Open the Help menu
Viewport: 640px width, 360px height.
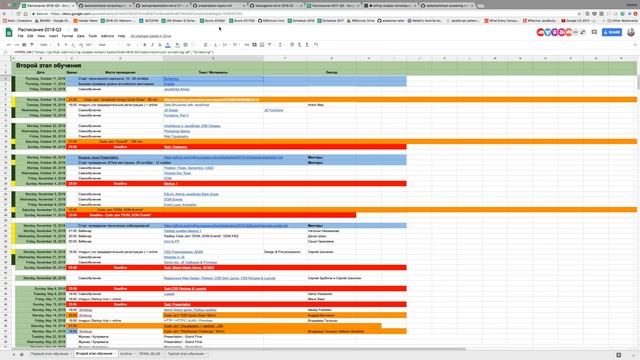121,36
